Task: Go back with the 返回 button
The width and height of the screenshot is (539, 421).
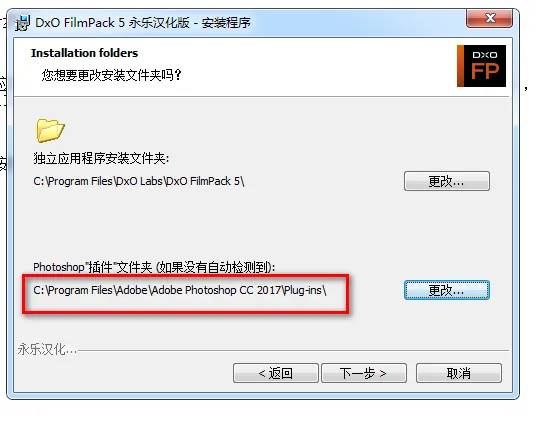Action: pyautogui.click(x=276, y=373)
